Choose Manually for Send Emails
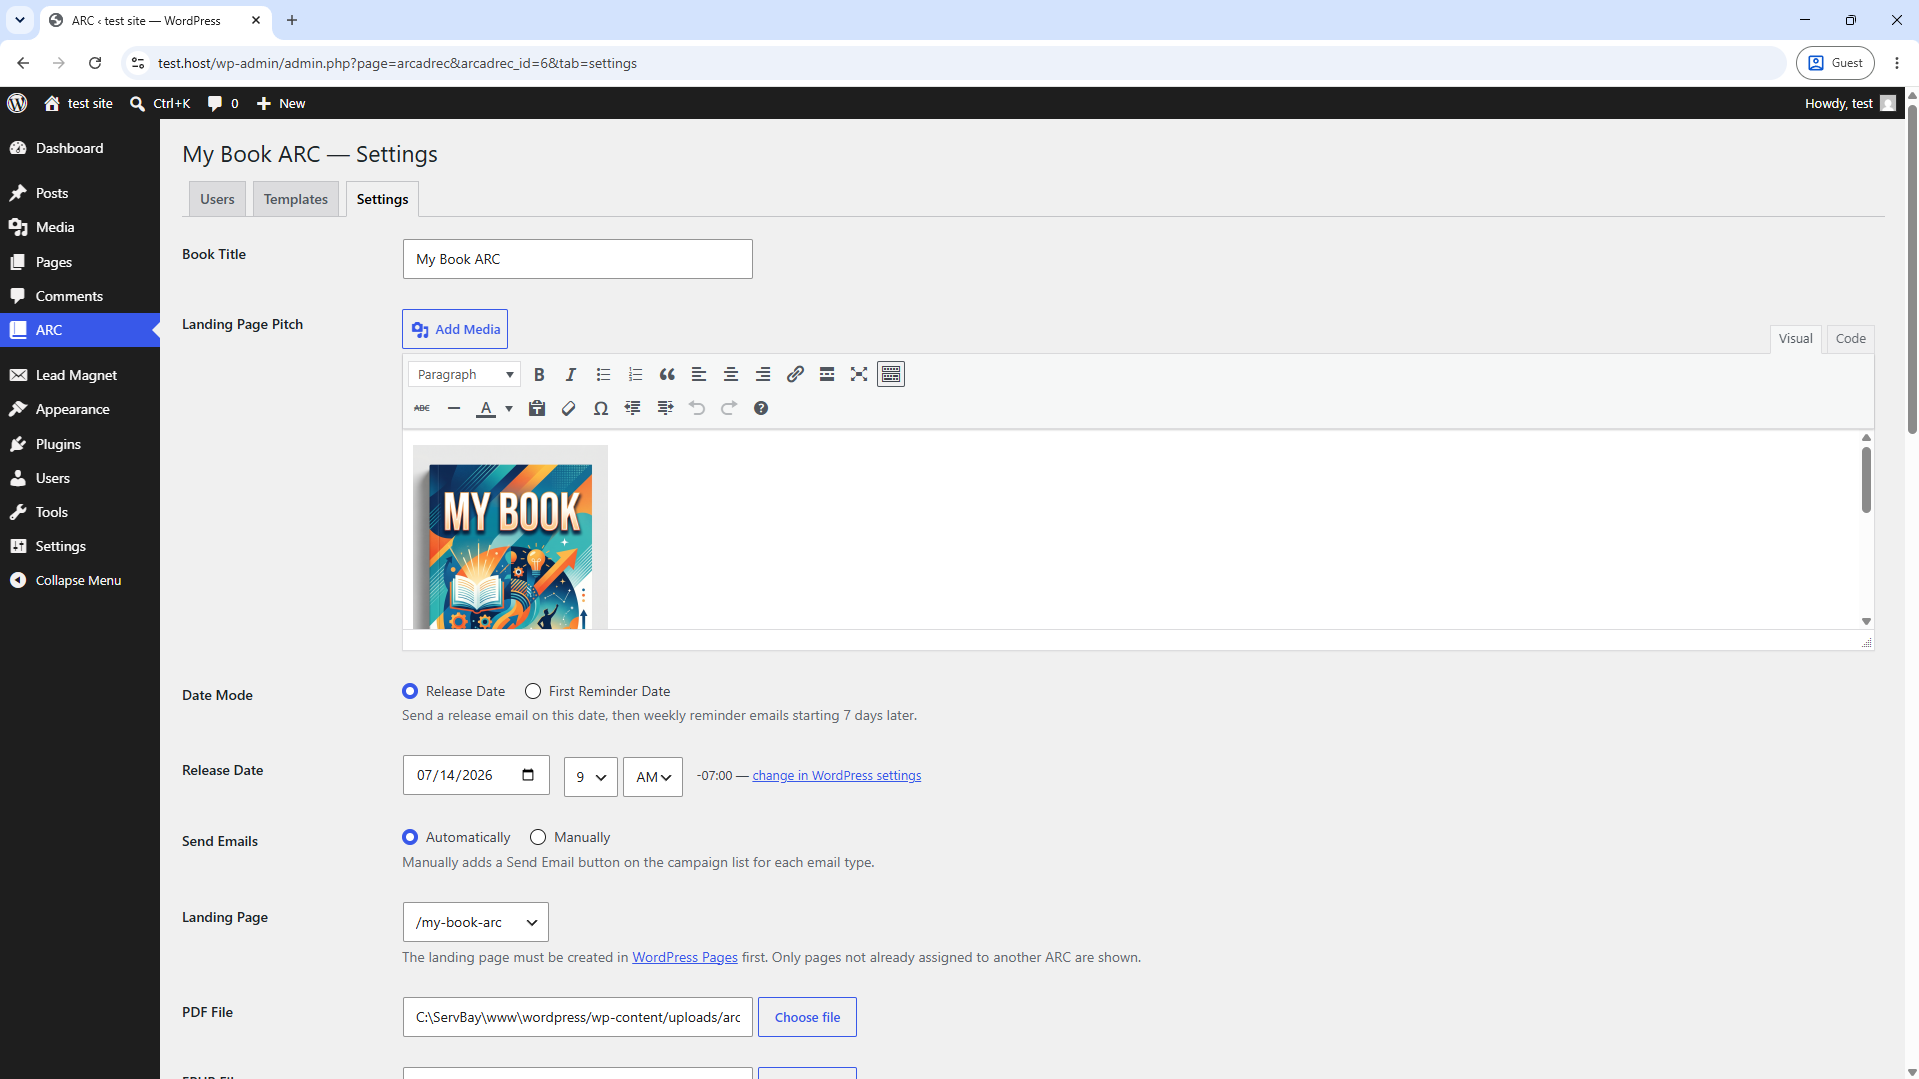1919x1079 pixels. point(538,837)
